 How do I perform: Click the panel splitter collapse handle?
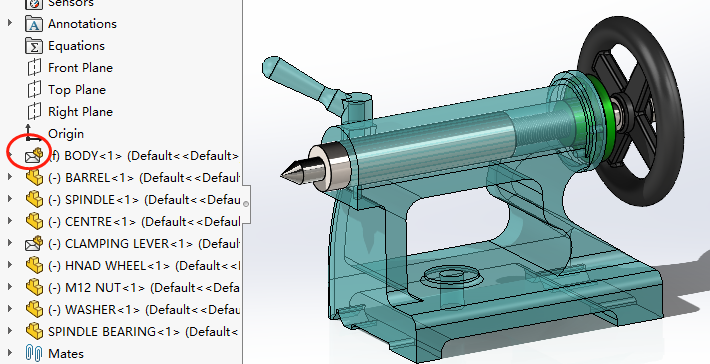[x=246, y=204]
